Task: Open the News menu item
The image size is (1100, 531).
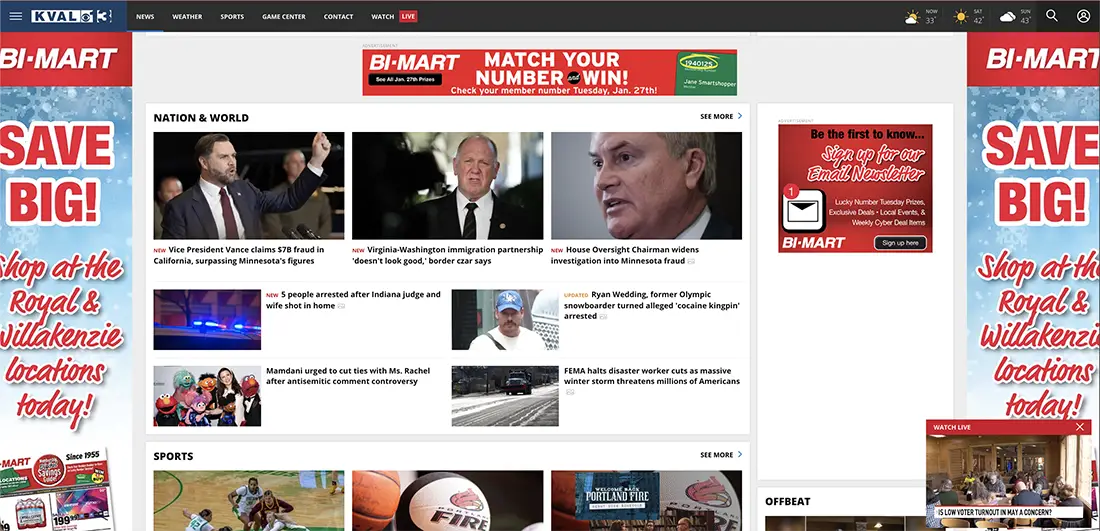Action: [145, 16]
